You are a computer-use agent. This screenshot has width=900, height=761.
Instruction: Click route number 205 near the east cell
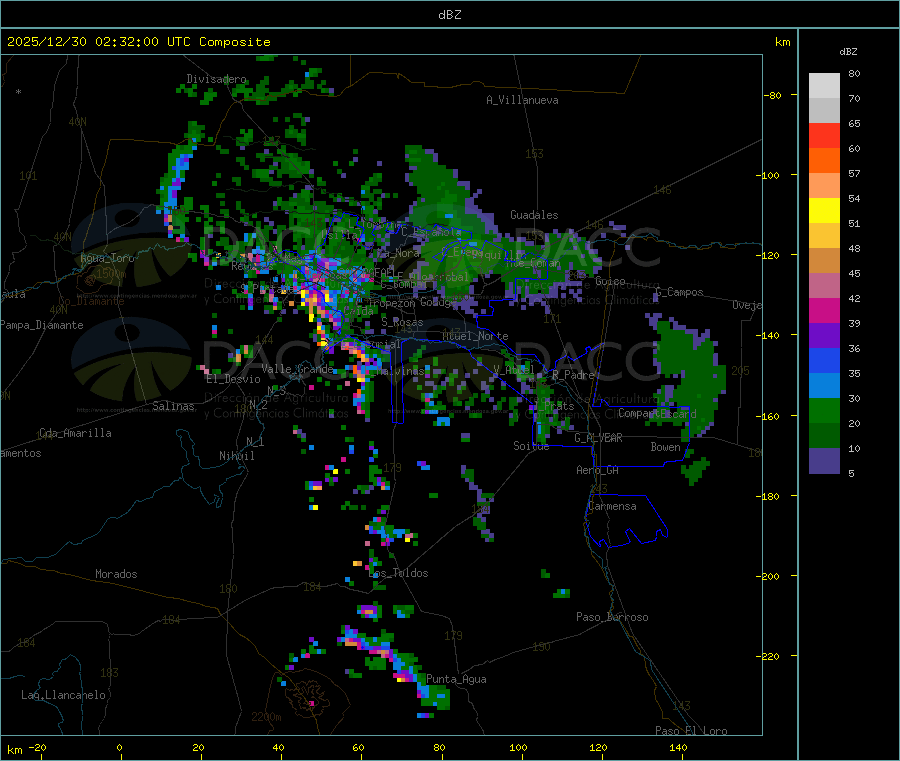click(740, 371)
